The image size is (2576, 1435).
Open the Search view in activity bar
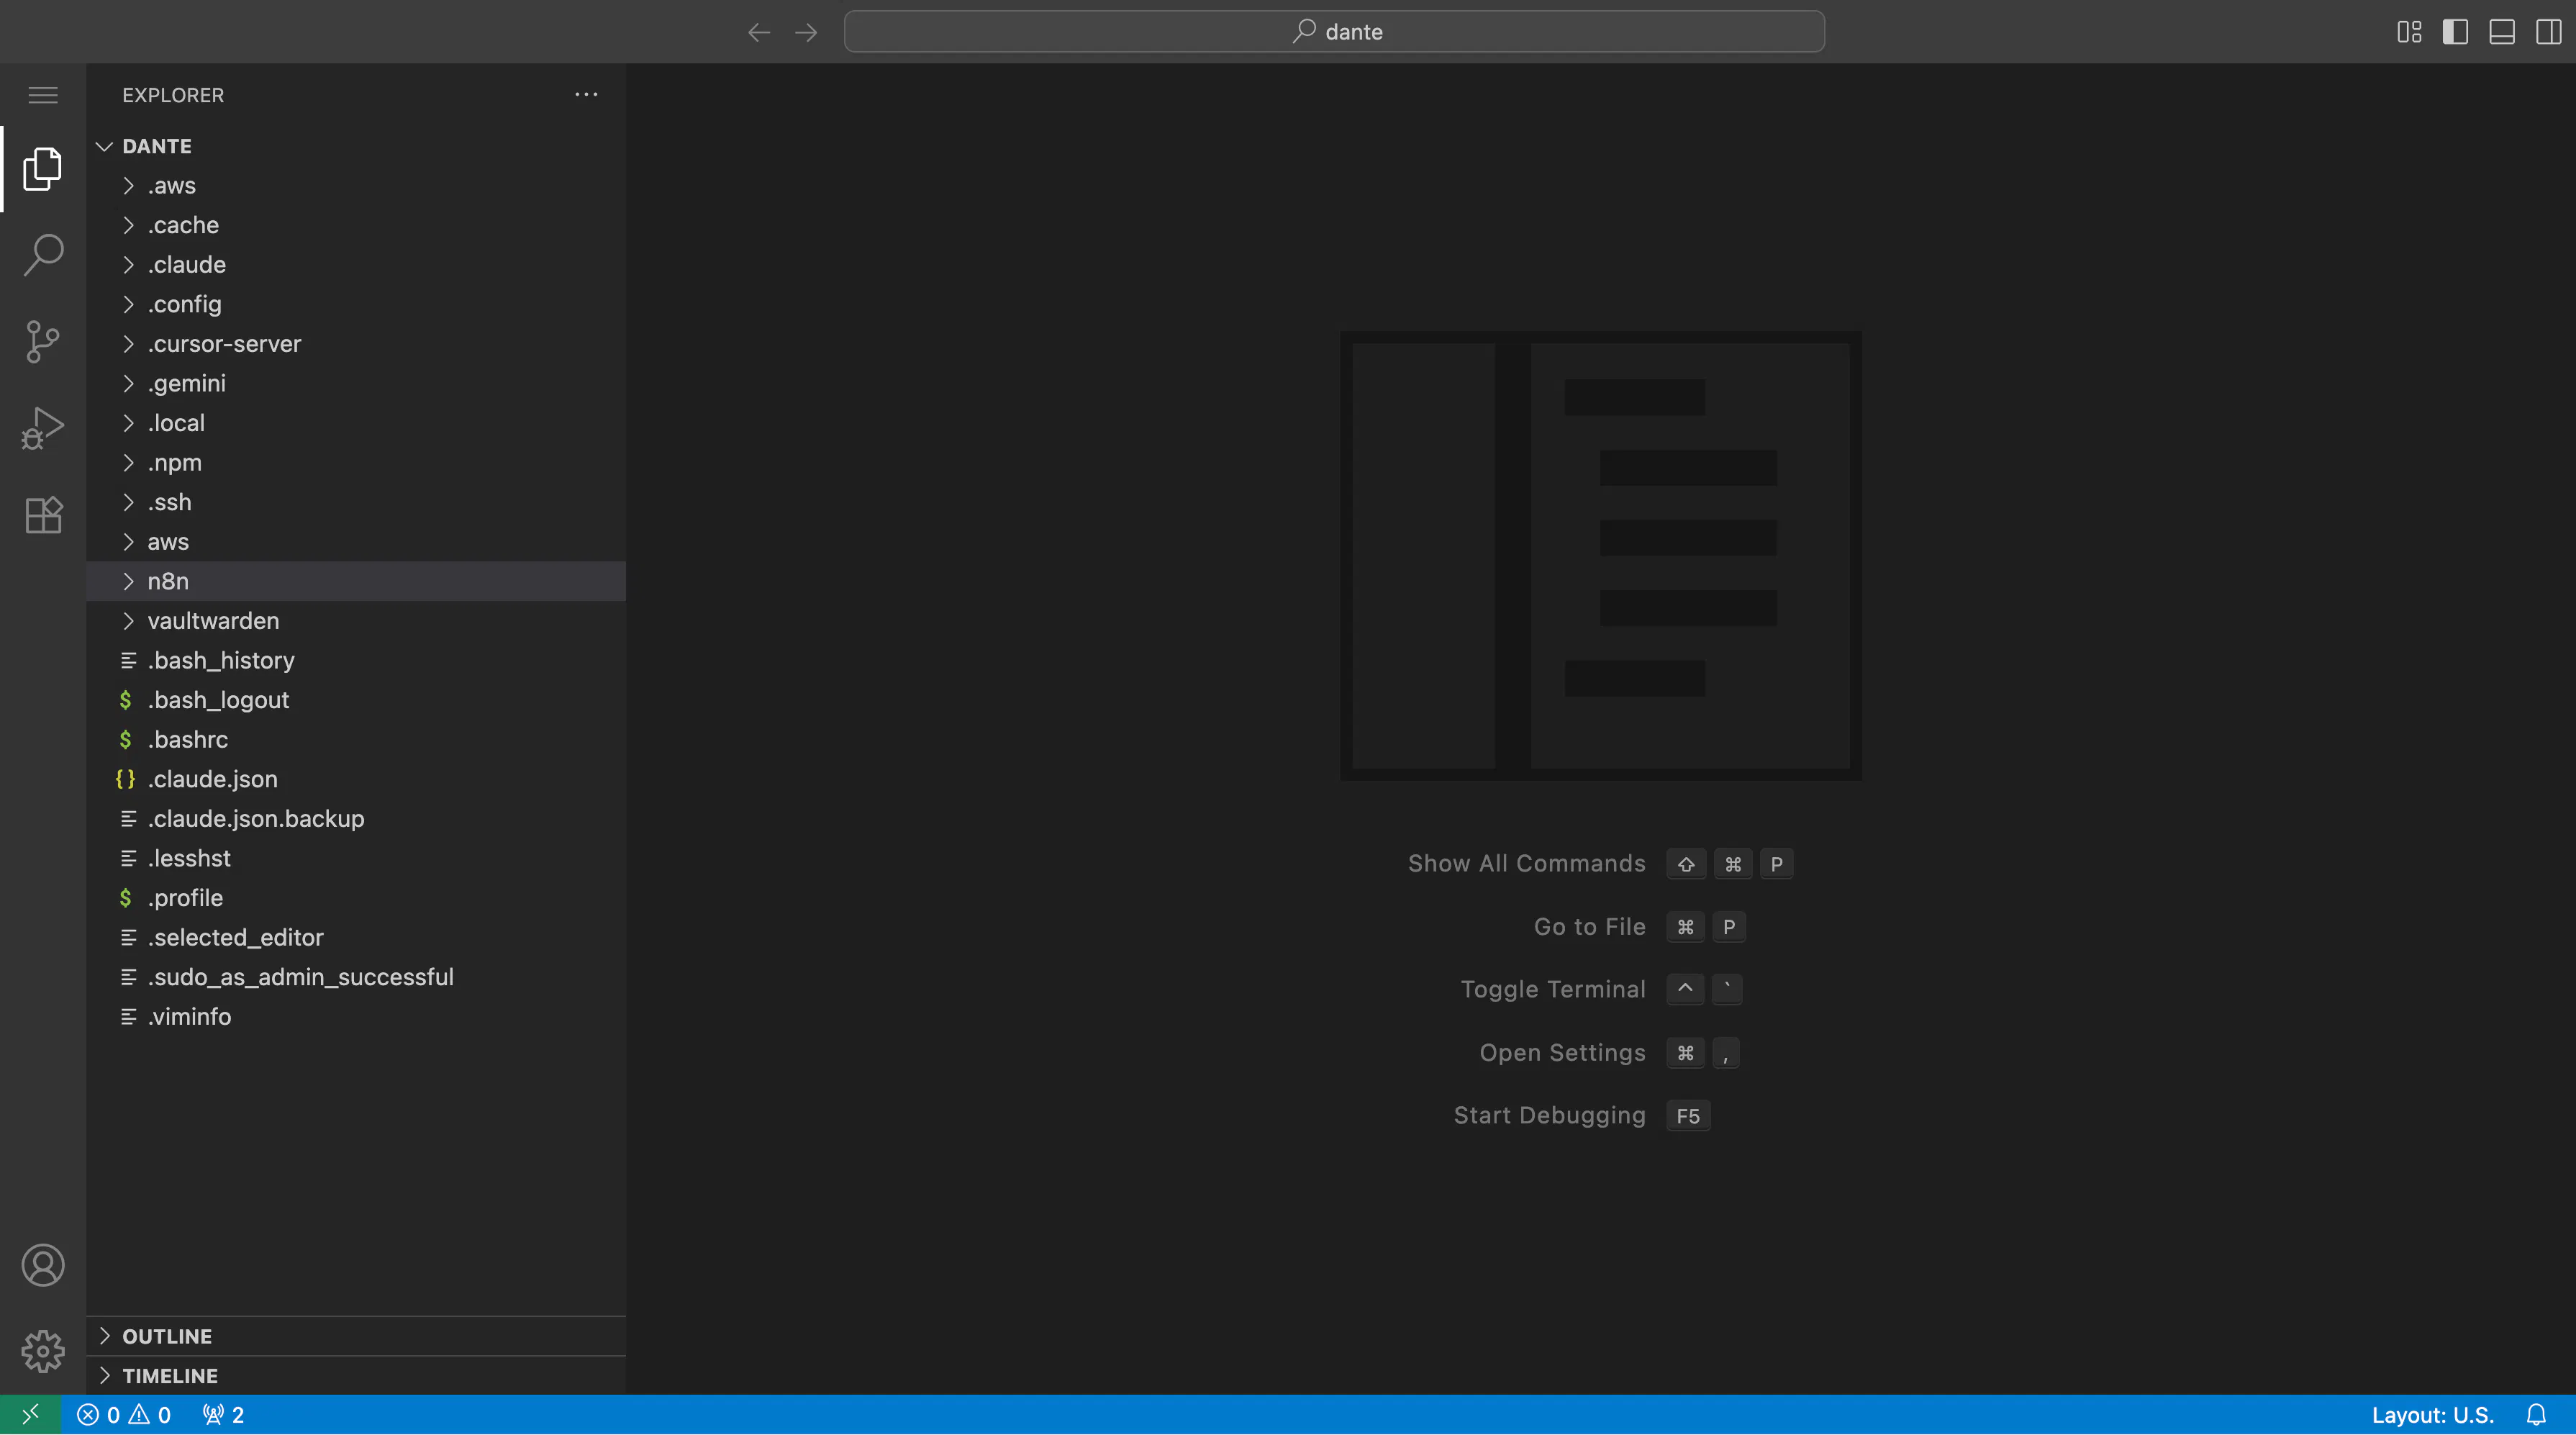[43, 255]
